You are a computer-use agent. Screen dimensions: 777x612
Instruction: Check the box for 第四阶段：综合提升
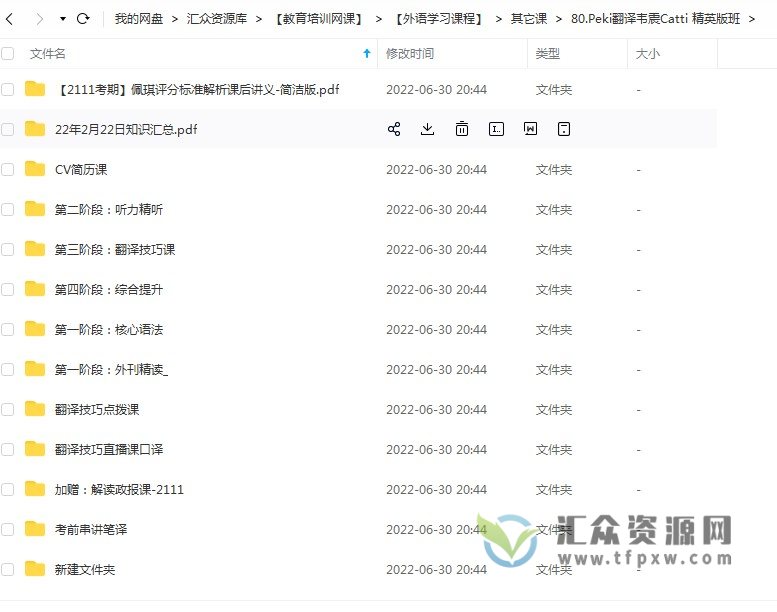(7, 289)
